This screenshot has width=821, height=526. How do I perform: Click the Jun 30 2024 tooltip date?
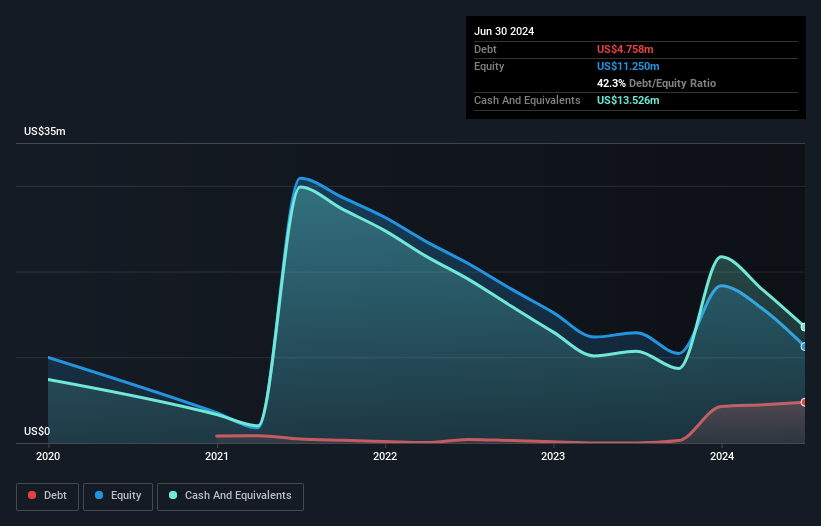click(x=504, y=31)
